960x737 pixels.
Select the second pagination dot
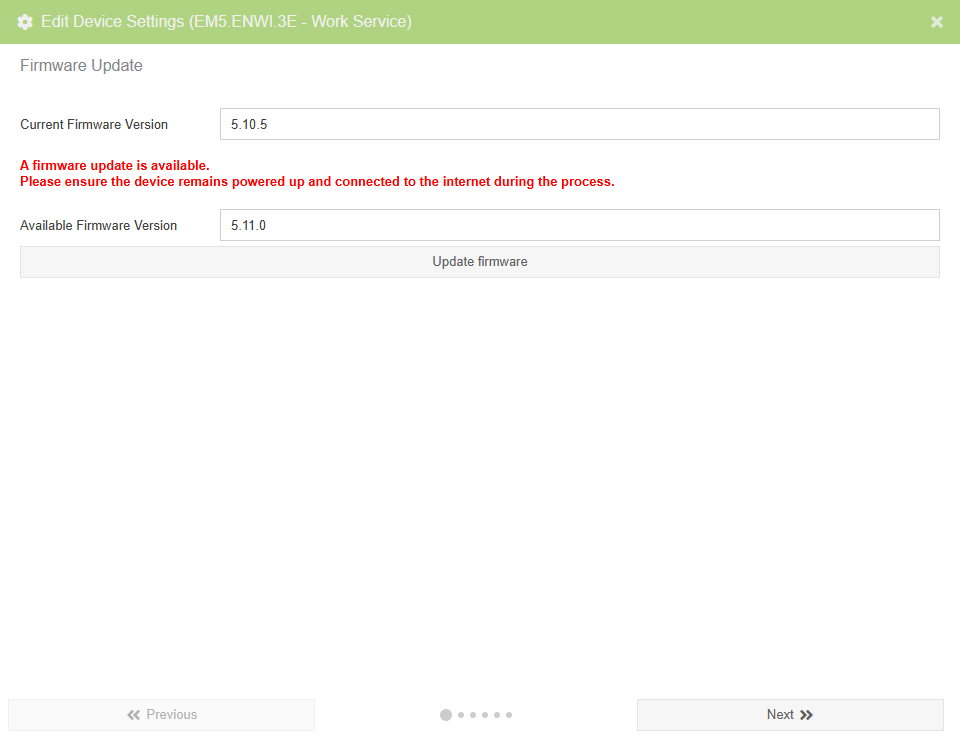(459, 714)
